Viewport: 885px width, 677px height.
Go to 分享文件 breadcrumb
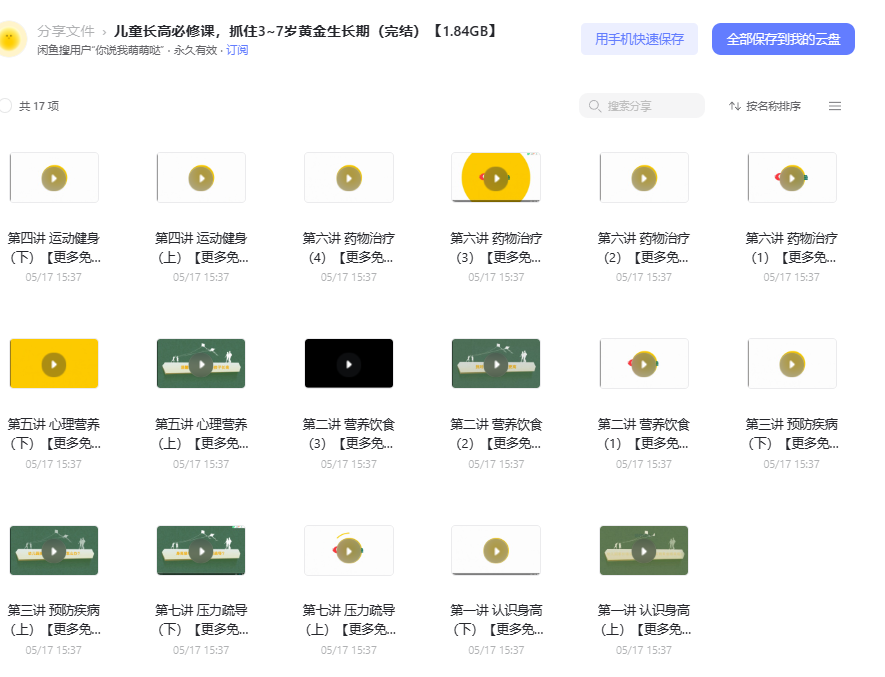point(65,31)
